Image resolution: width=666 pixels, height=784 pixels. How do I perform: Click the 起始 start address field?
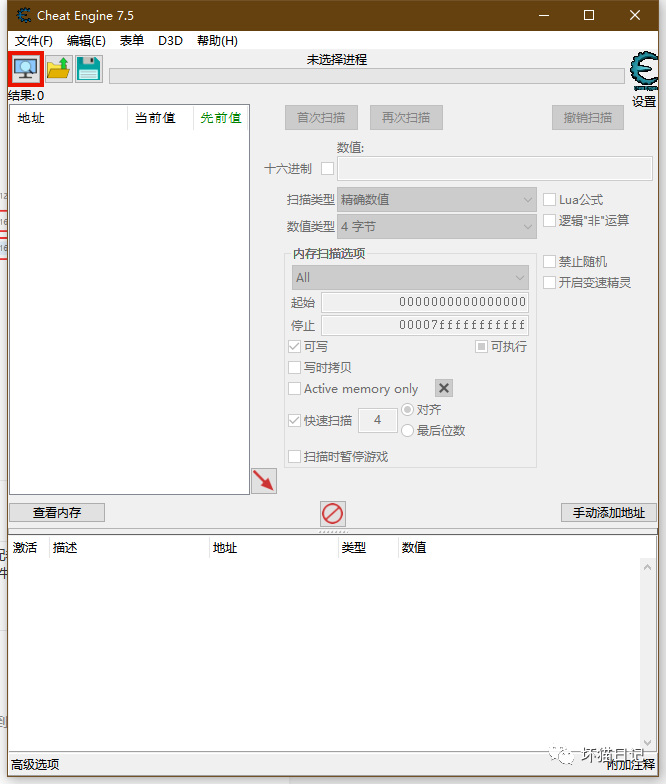[425, 302]
